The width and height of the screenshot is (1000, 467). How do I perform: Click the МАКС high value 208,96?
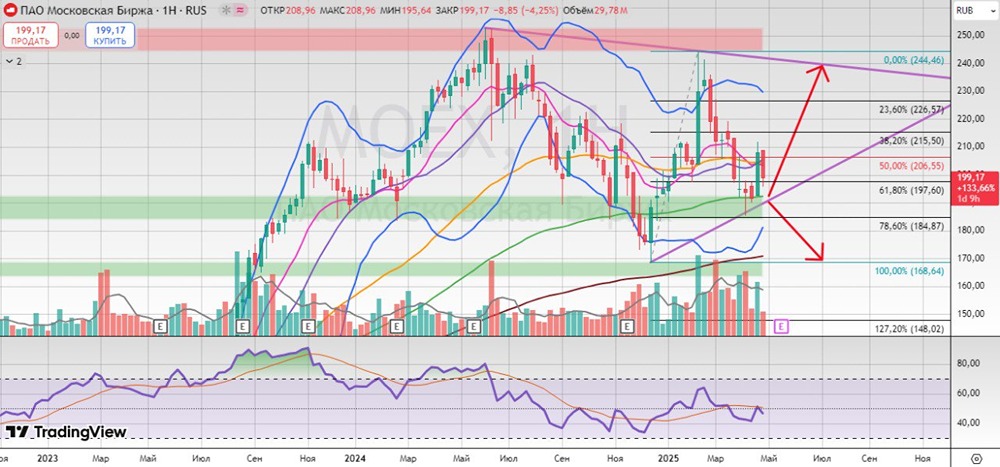tap(360, 11)
